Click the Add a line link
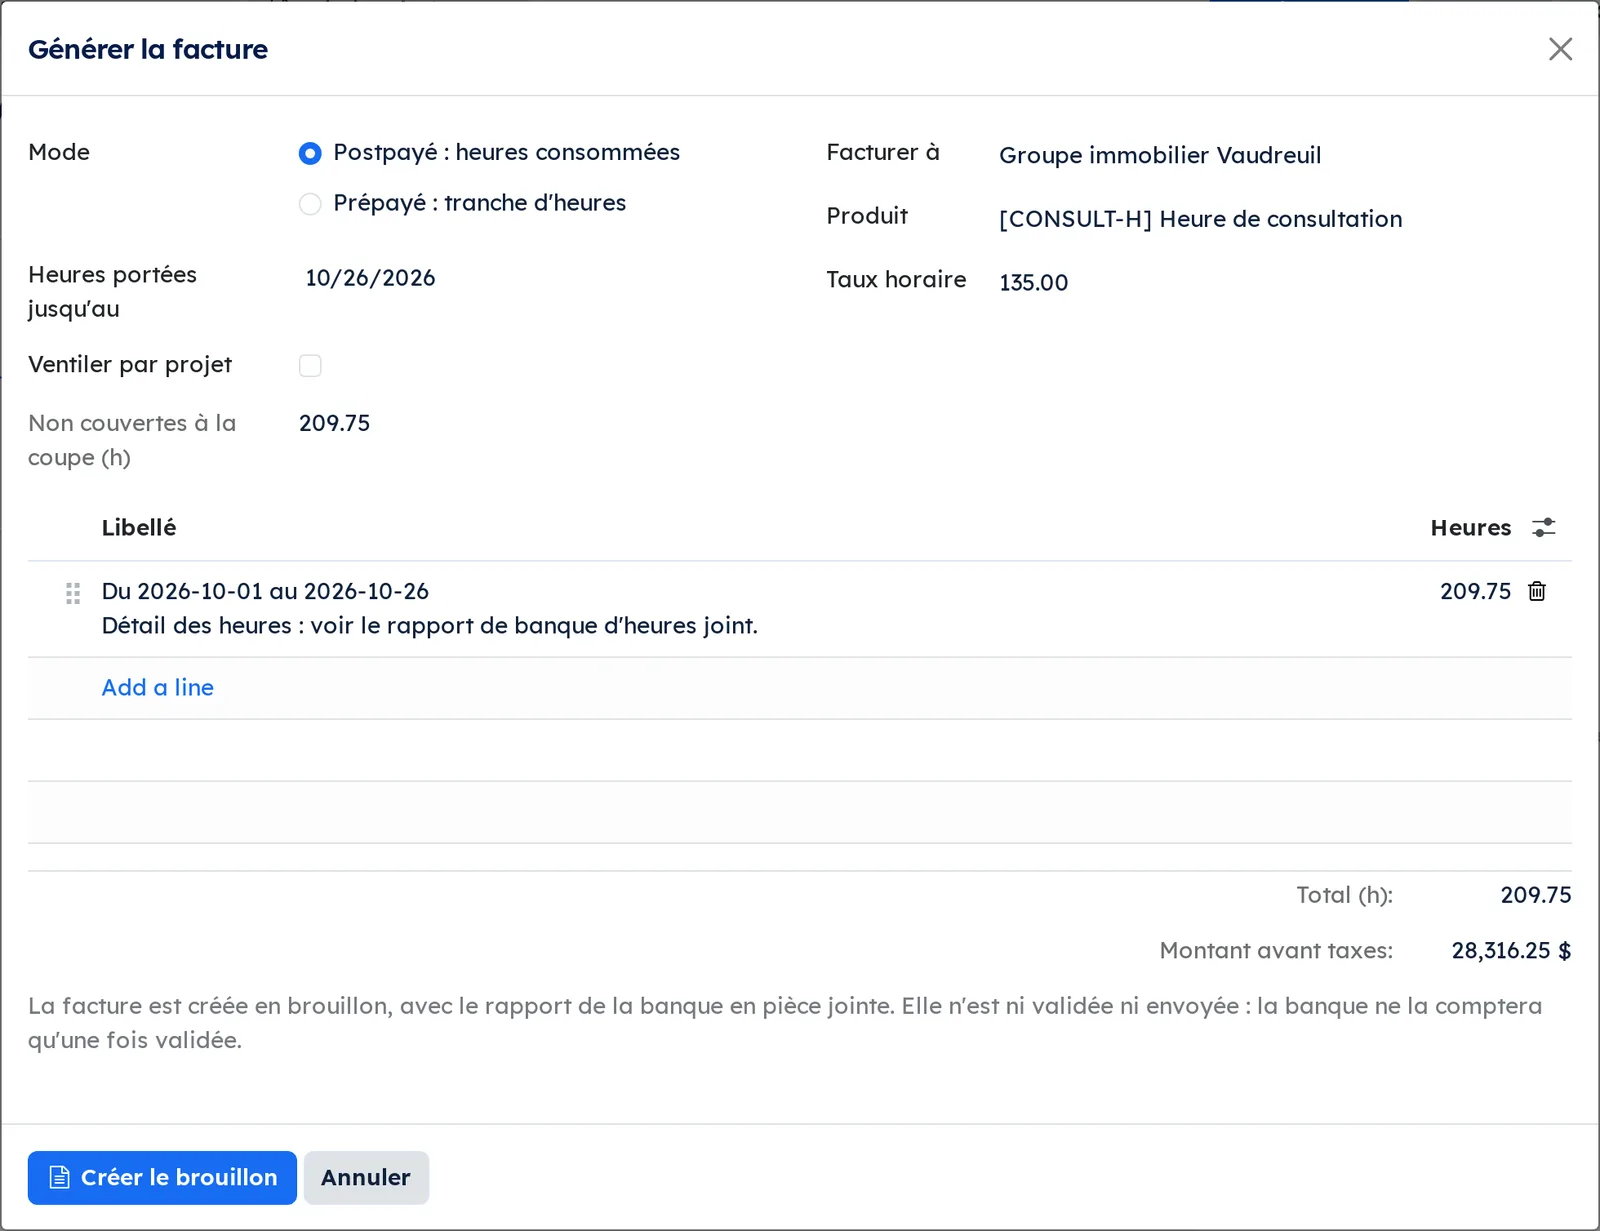The image size is (1600, 1231). pos(158,688)
